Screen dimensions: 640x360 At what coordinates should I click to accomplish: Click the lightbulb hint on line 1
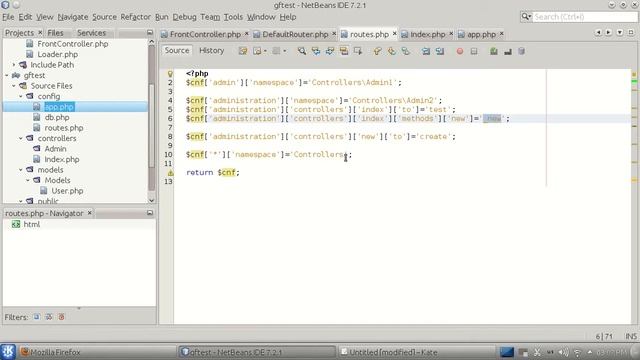[170, 74]
